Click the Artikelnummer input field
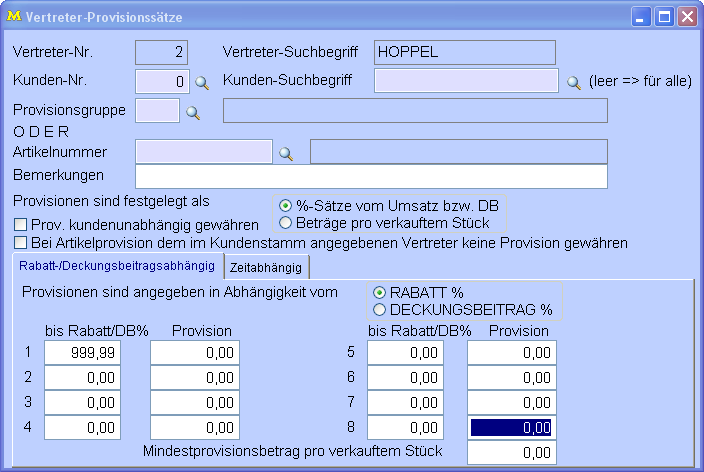The width and height of the screenshot is (704, 472). (x=204, y=151)
